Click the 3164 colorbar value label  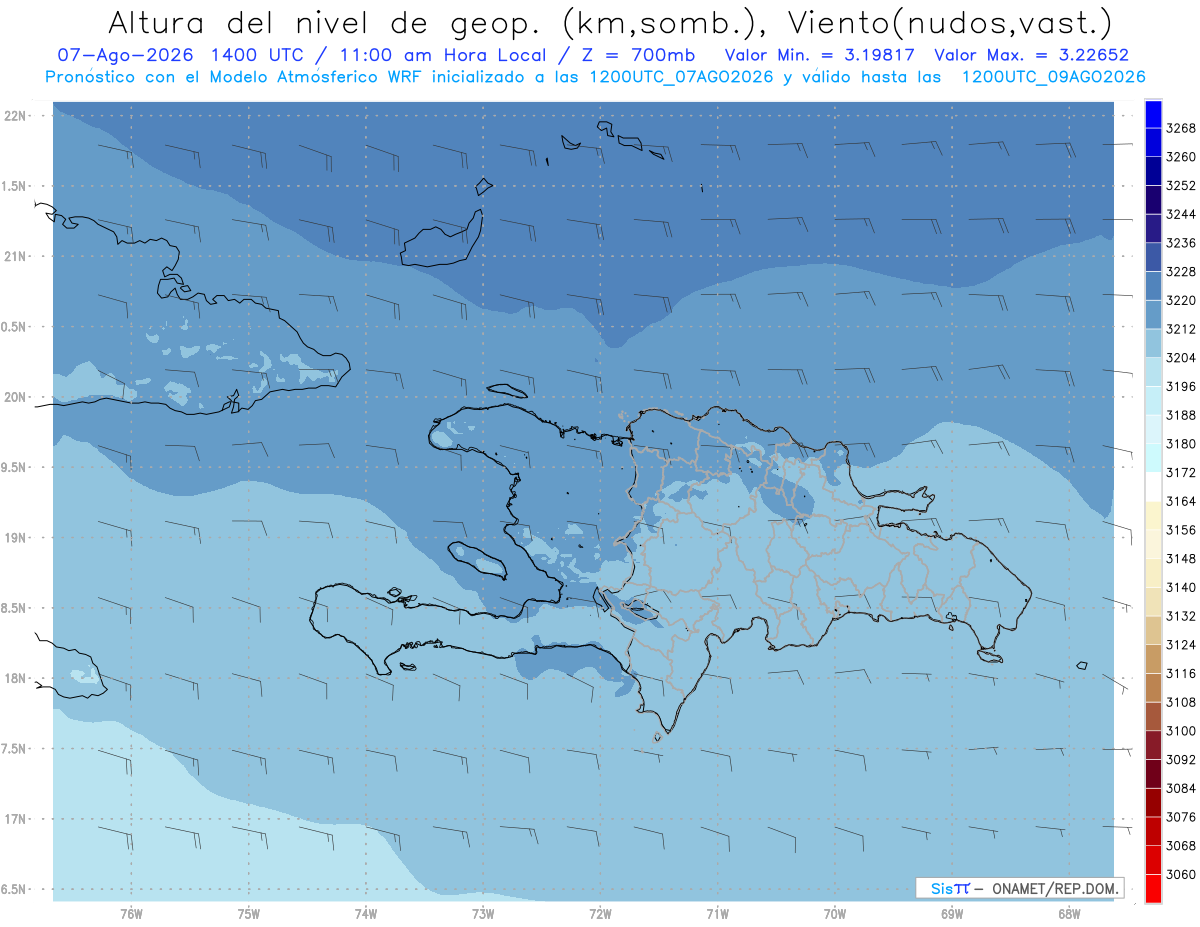click(x=1181, y=501)
